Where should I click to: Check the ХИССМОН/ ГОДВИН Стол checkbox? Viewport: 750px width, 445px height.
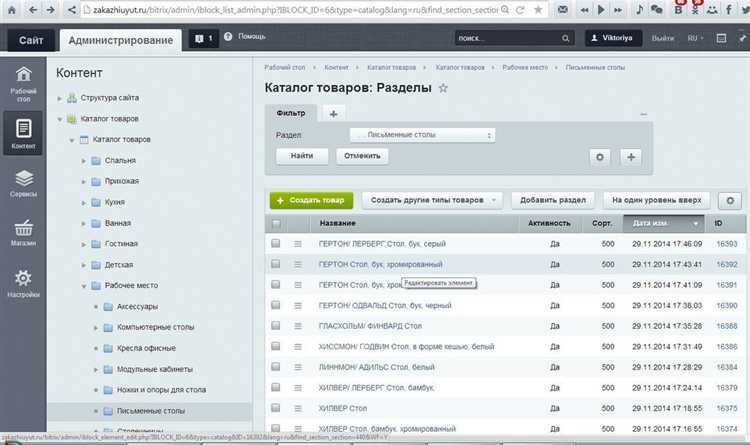tap(276, 346)
